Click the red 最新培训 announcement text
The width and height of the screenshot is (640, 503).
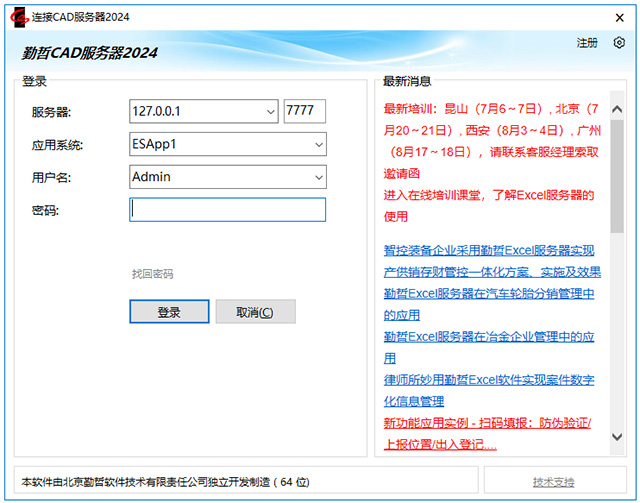point(492,141)
